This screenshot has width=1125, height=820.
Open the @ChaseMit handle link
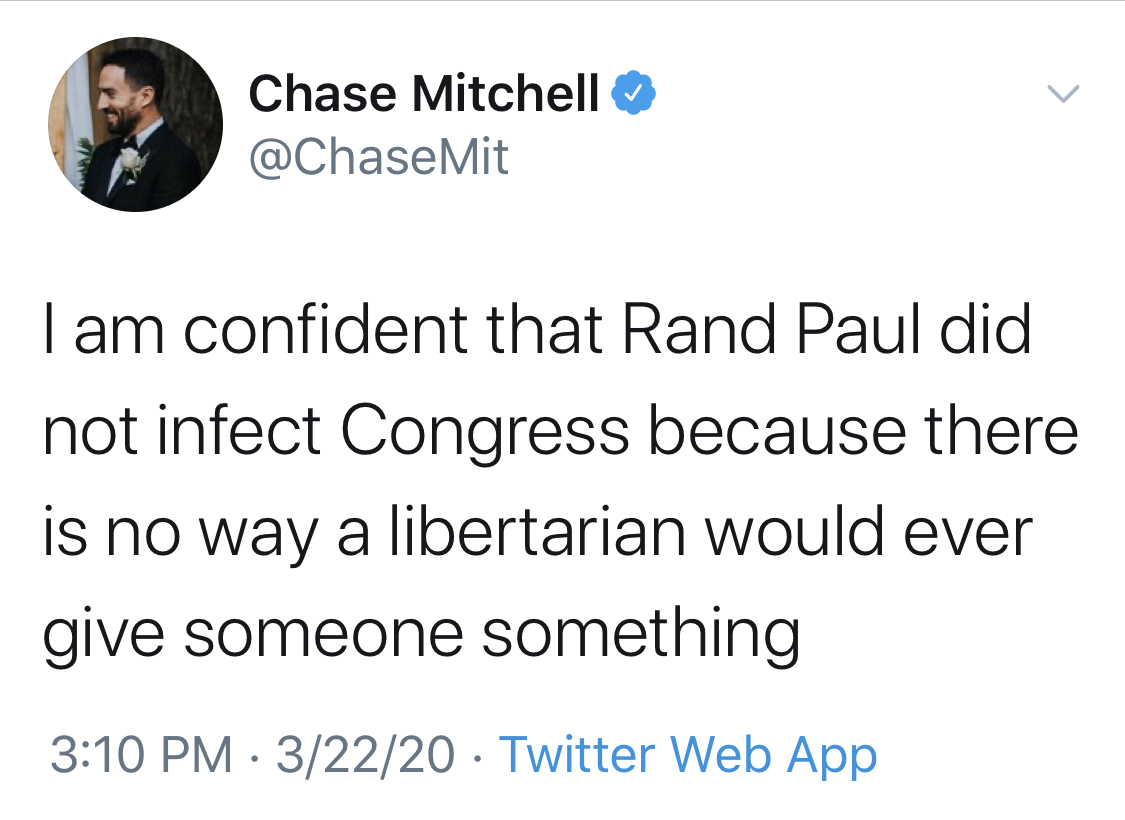[x=378, y=157]
